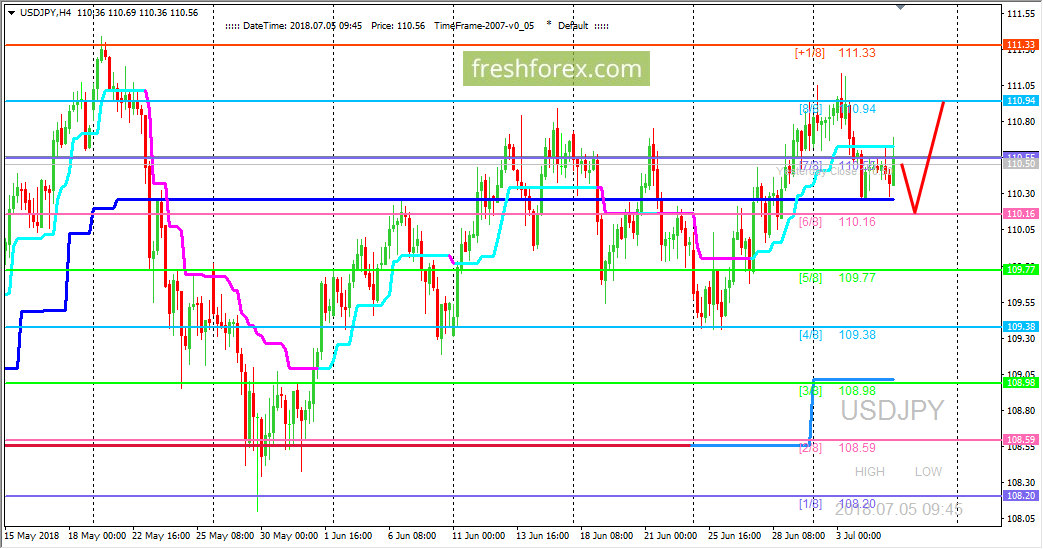Click the '28 Jun 08:00' time axis label
Viewport: 1043px width, 549px height.
tap(798, 536)
